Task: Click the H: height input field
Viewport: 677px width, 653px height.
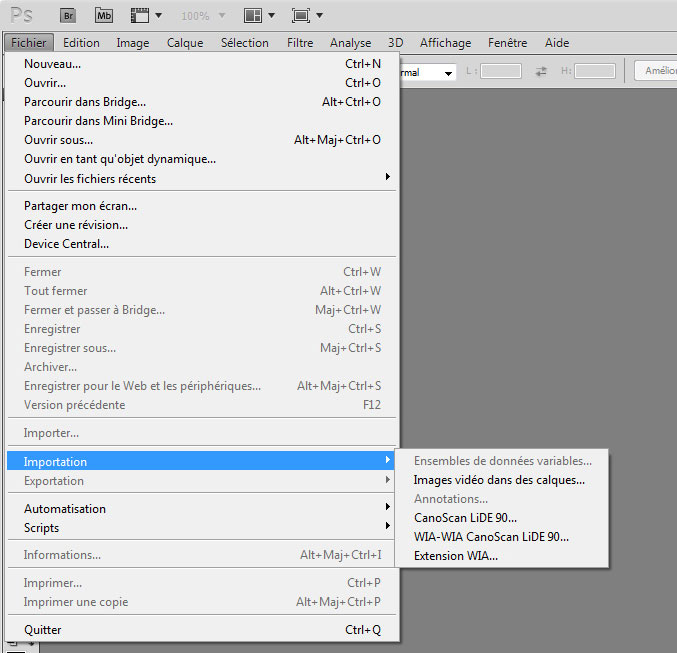Action: [595, 71]
